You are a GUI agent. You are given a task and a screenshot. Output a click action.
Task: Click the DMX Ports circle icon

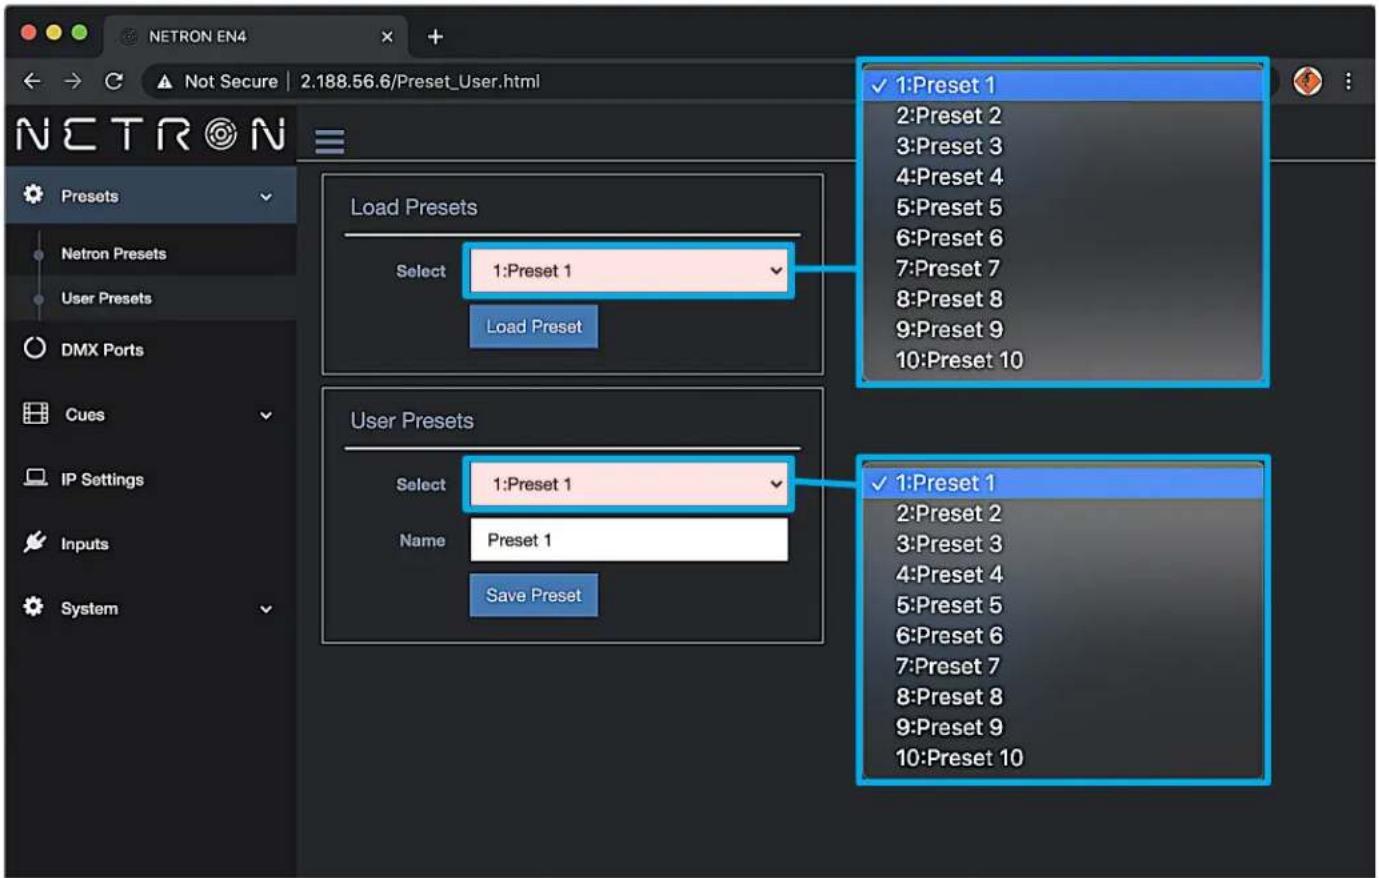click(35, 348)
